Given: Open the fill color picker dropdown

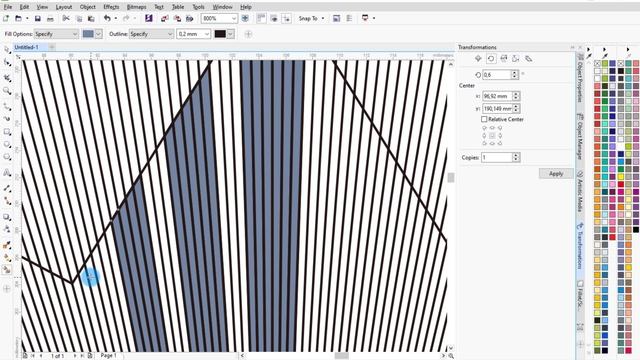Looking at the screenshot, I should (98, 34).
